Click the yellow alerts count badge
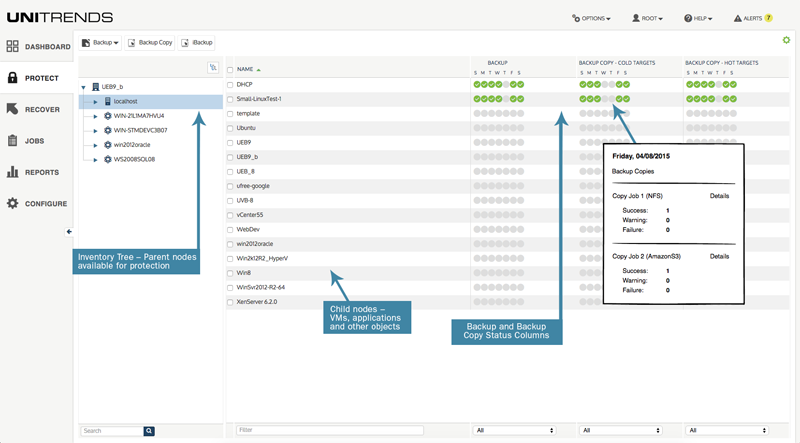The image size is (800, 443). [x=768, y=18]
